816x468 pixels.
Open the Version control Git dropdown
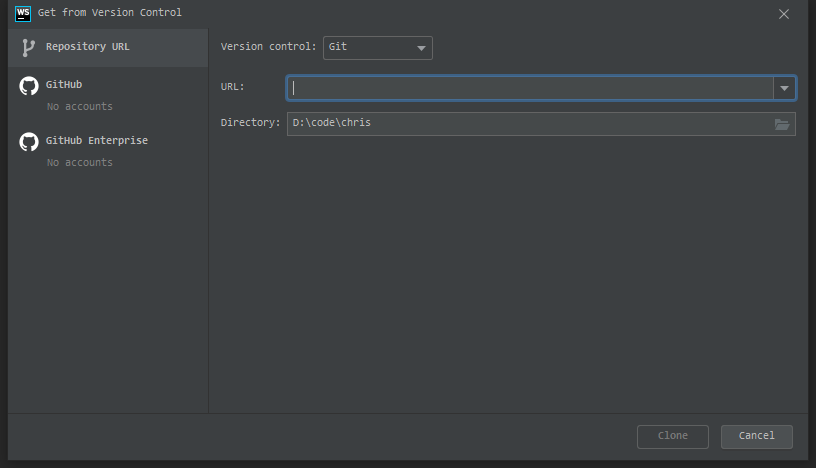pos(378,48)
